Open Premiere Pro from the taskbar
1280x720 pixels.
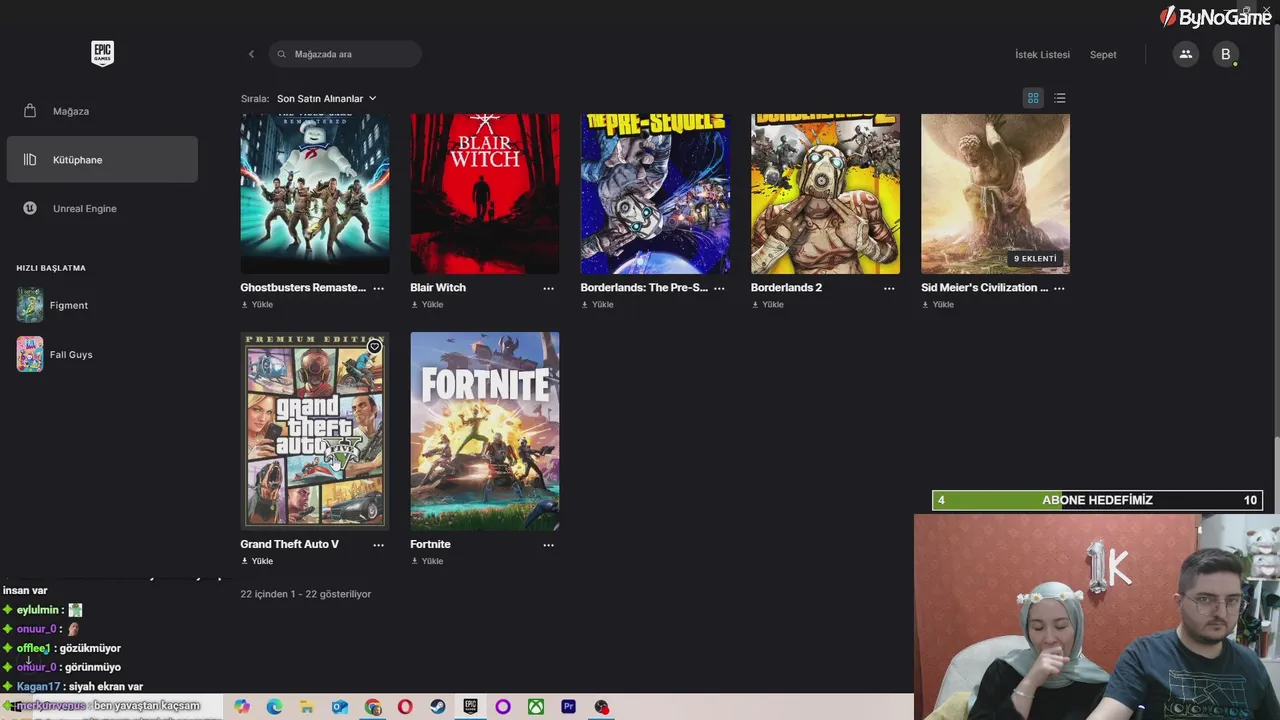pyautogui.click(x=569, y=707)
